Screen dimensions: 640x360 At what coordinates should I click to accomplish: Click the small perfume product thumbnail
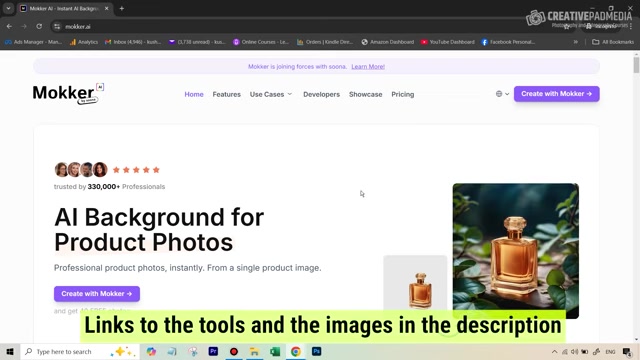(415, 284)
